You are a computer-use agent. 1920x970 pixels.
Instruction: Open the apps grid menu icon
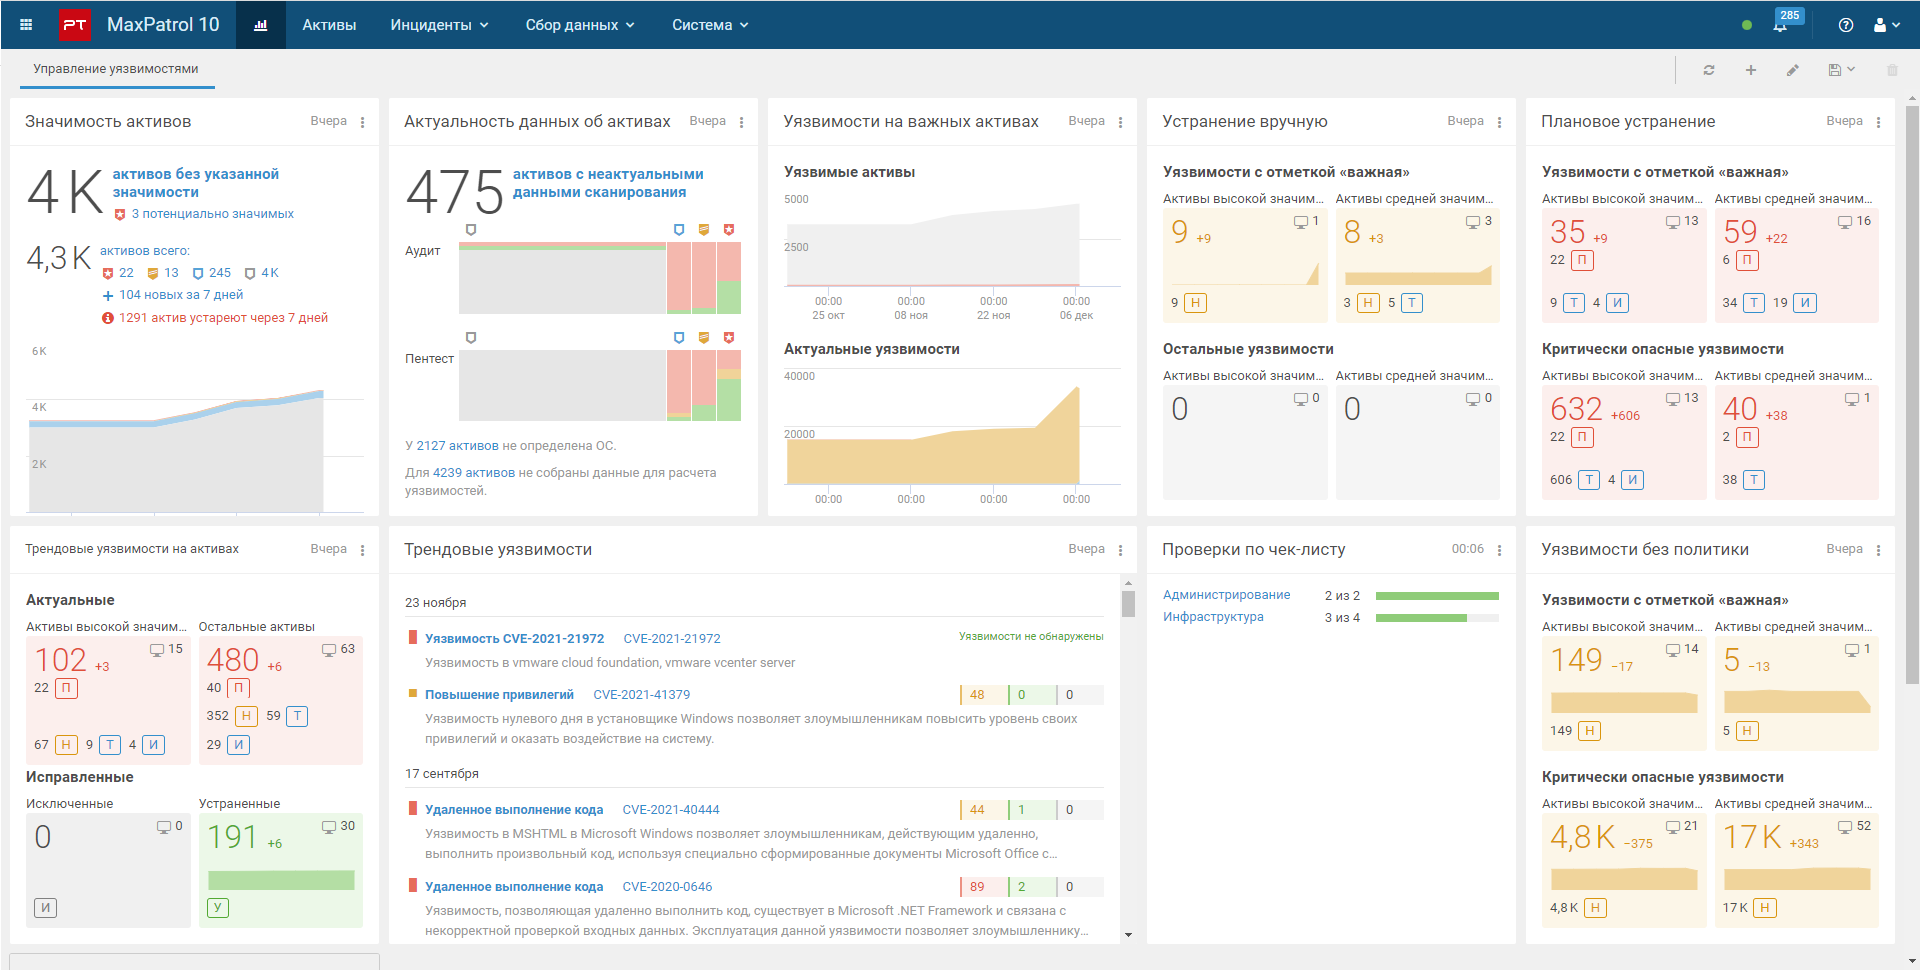coord(26,25)
